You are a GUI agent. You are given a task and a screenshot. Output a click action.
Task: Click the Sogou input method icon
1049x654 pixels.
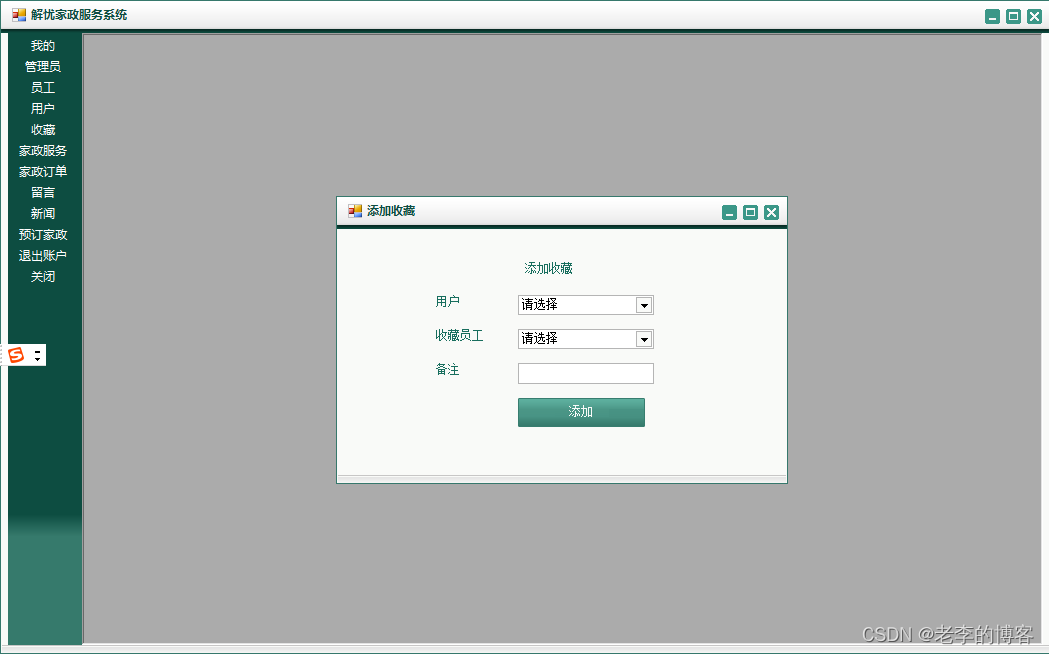(16, 355)
